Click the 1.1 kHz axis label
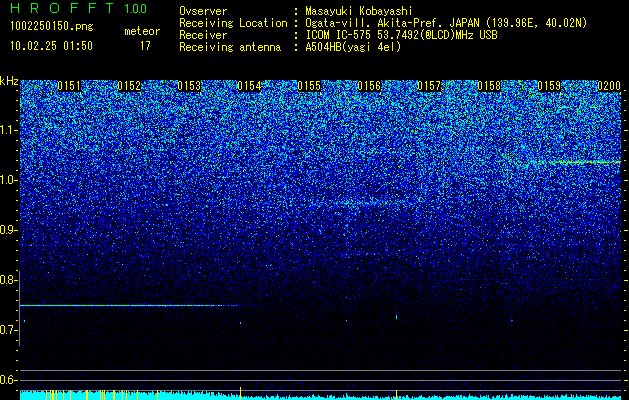The image size is (629, 400). 8,130
